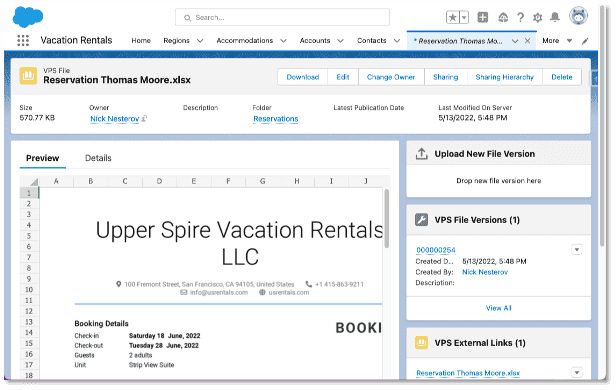616x390 pixels.
Task: Click the VPS External Links (1) heading
Action: pyautogui.click(x=480, y=343)
